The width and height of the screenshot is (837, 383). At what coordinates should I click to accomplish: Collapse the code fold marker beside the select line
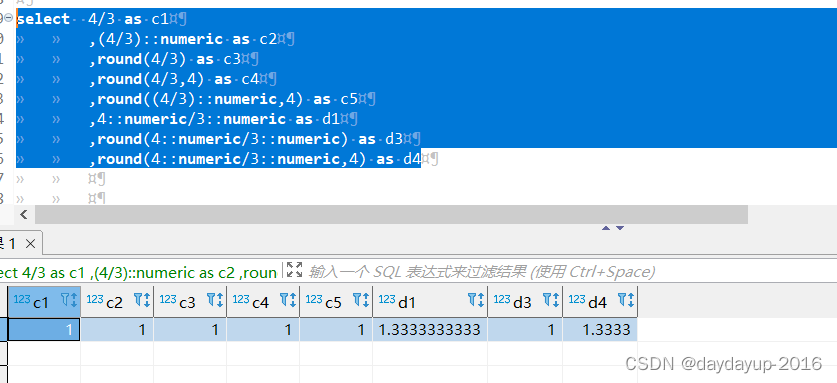tap(9, 19)
